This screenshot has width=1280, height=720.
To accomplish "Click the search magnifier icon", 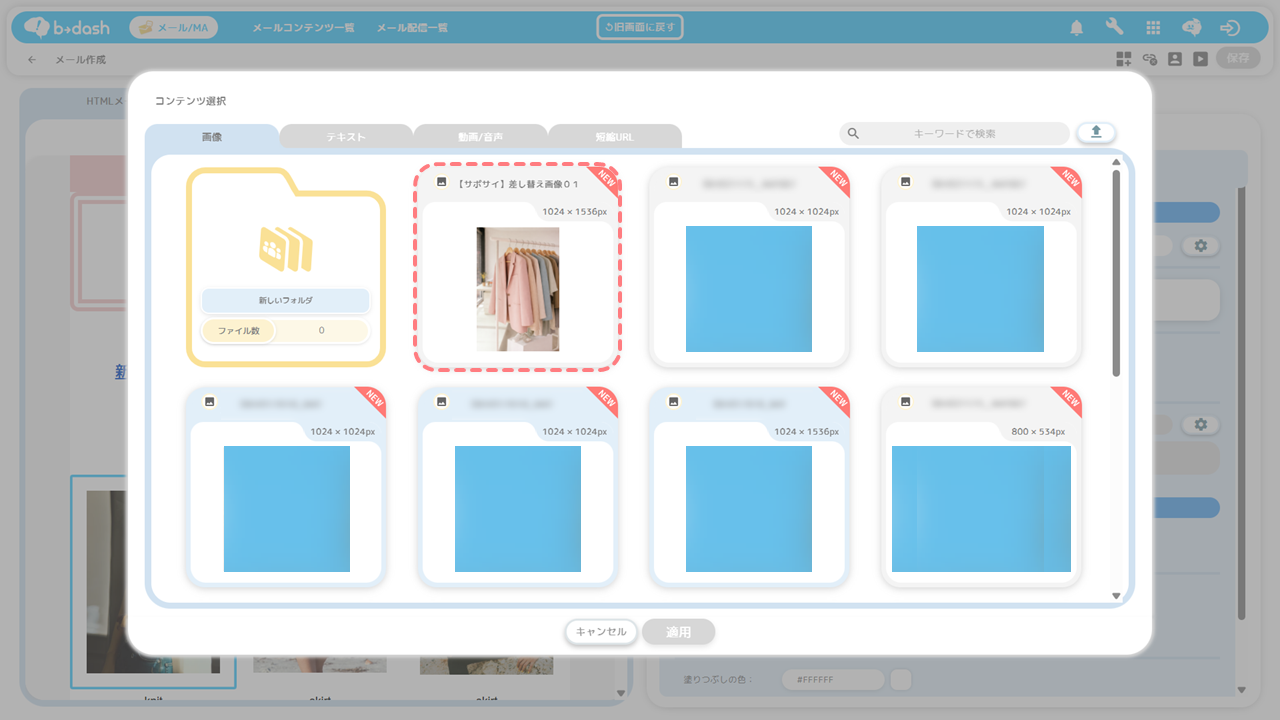I will coord(853,133).
